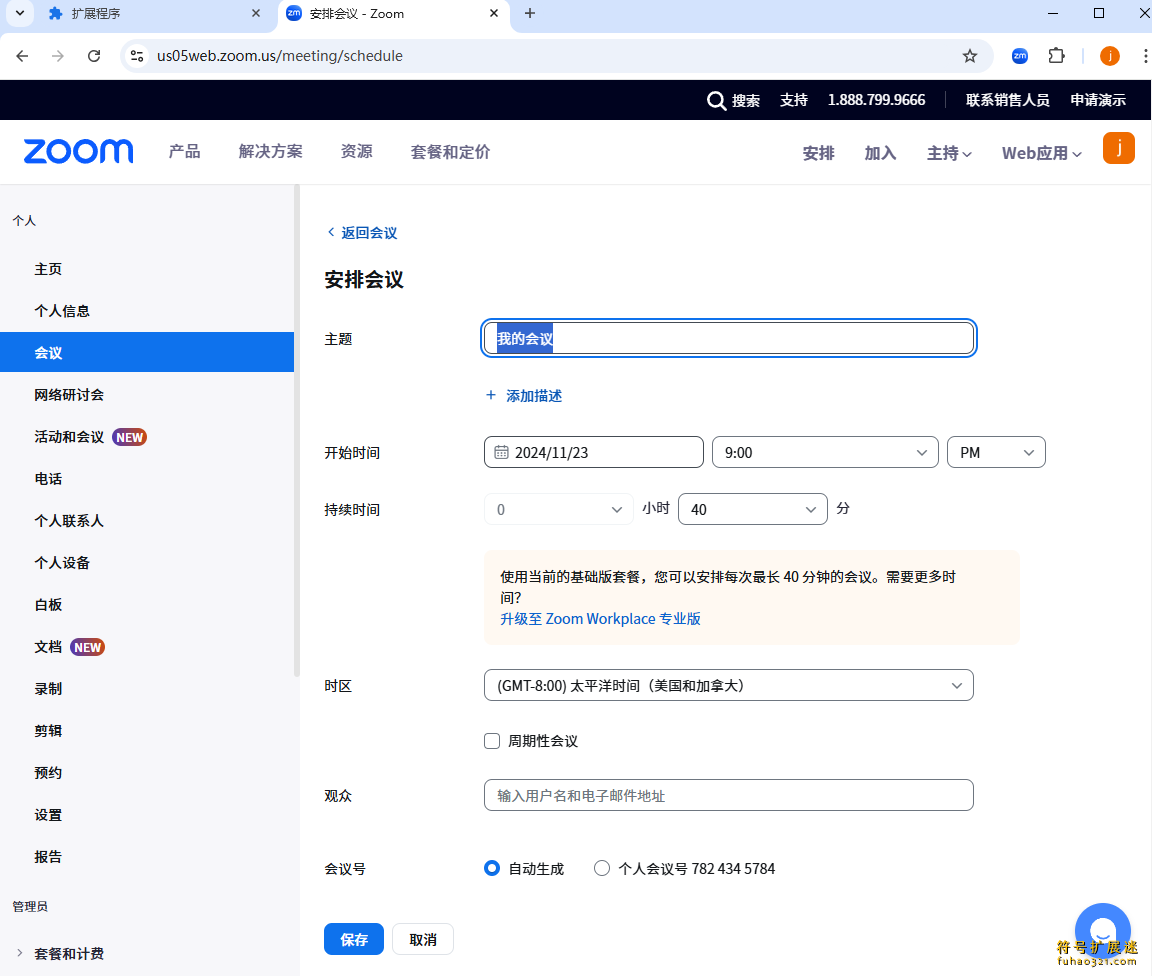Click the sidebar vertical scrollbar
Image resolution: width=1152 pixels, height=976 pixels.
tap(297, 430)
